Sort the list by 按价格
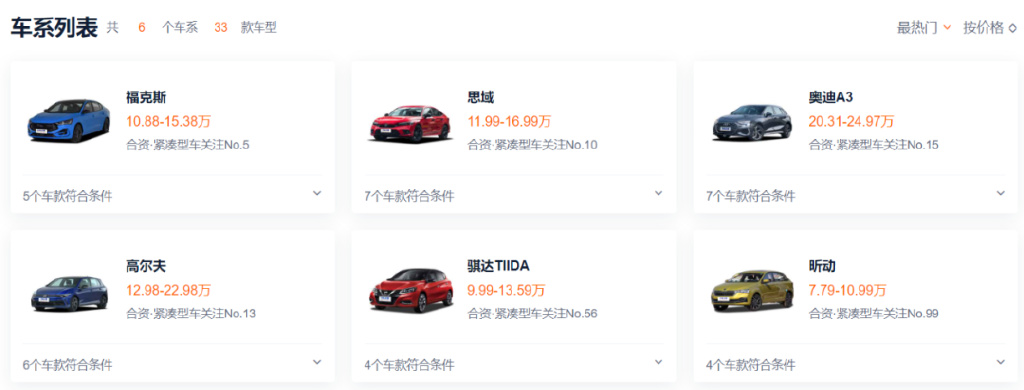The height and width of the screenshot is (390, 1024). pos(989,28)
